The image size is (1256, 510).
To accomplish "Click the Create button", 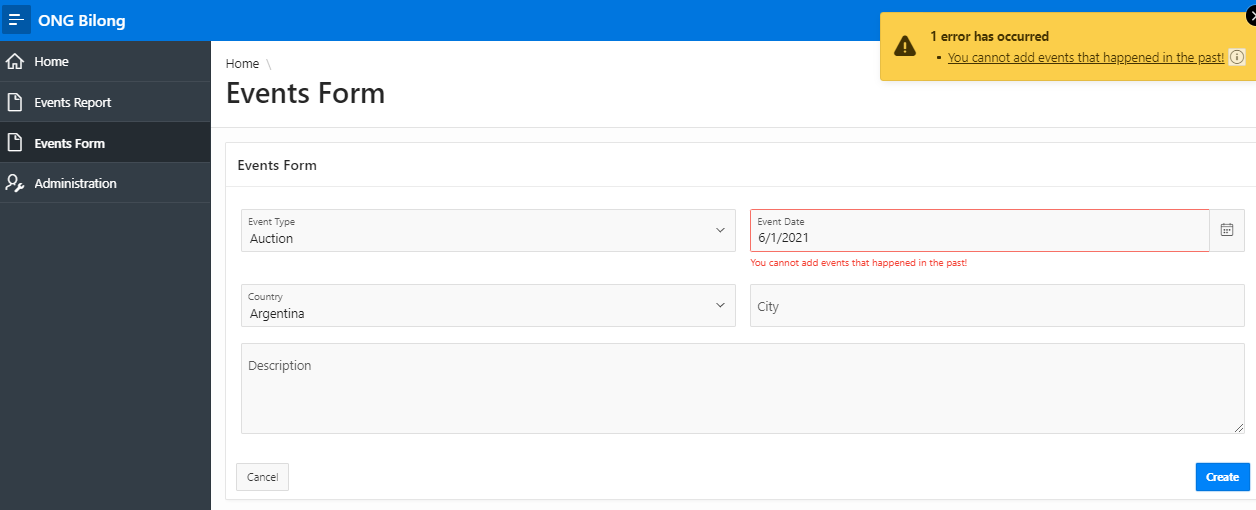I will pos(1222,477).
